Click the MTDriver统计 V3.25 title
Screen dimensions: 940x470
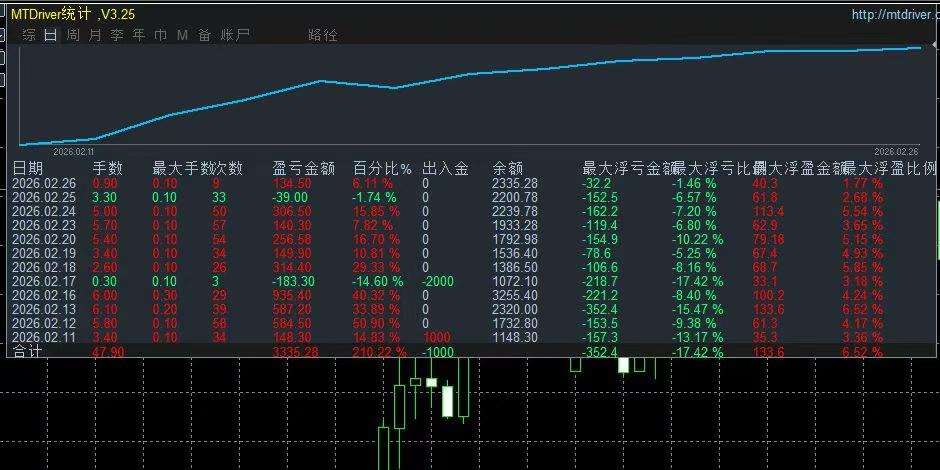73,14
